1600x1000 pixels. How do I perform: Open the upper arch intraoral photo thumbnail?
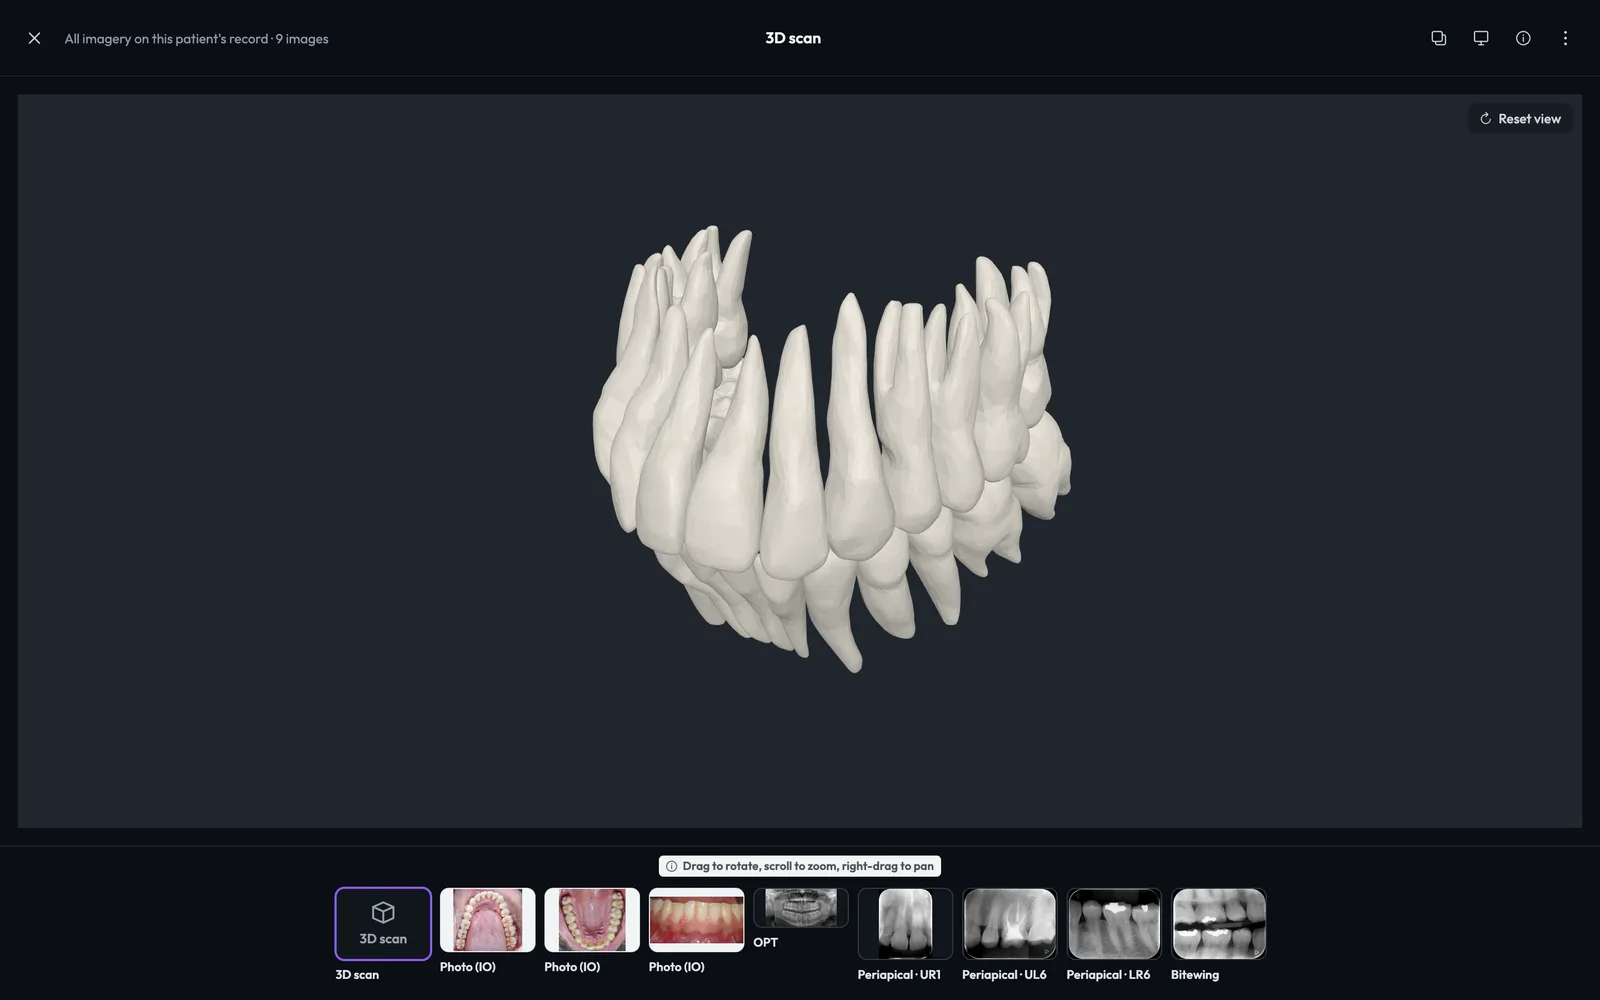pos(487,920)
